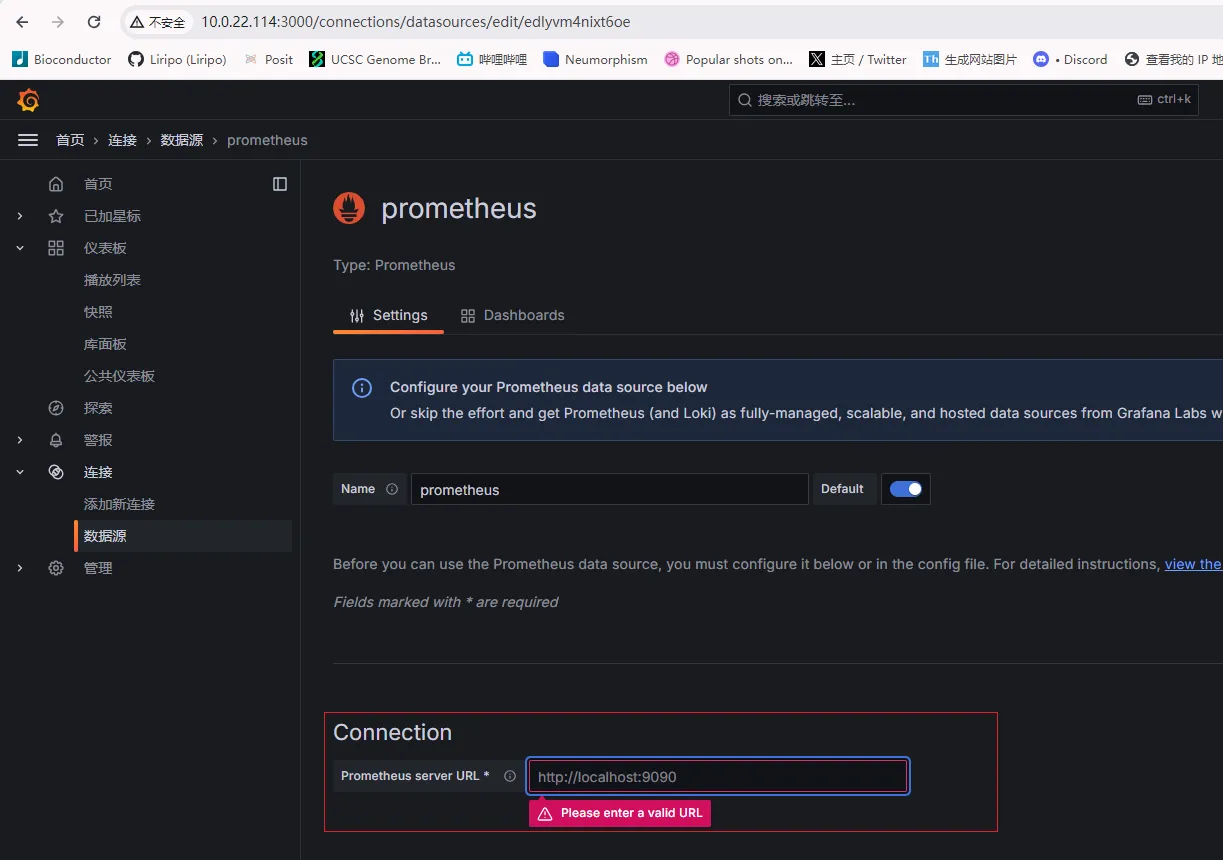This screenshot has width=1223, height=860.
Task: Open Add new connection in sidebar
Action: (x=119, y=504)
